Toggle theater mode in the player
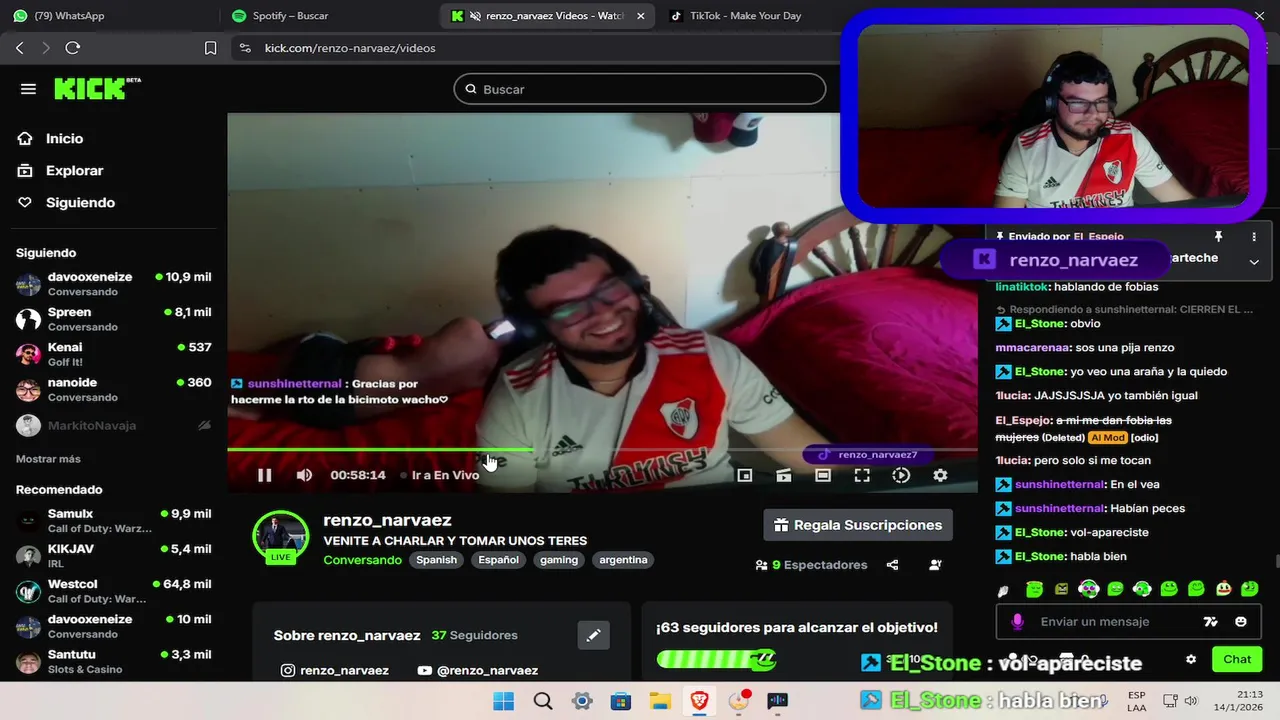 coord(823,476)
